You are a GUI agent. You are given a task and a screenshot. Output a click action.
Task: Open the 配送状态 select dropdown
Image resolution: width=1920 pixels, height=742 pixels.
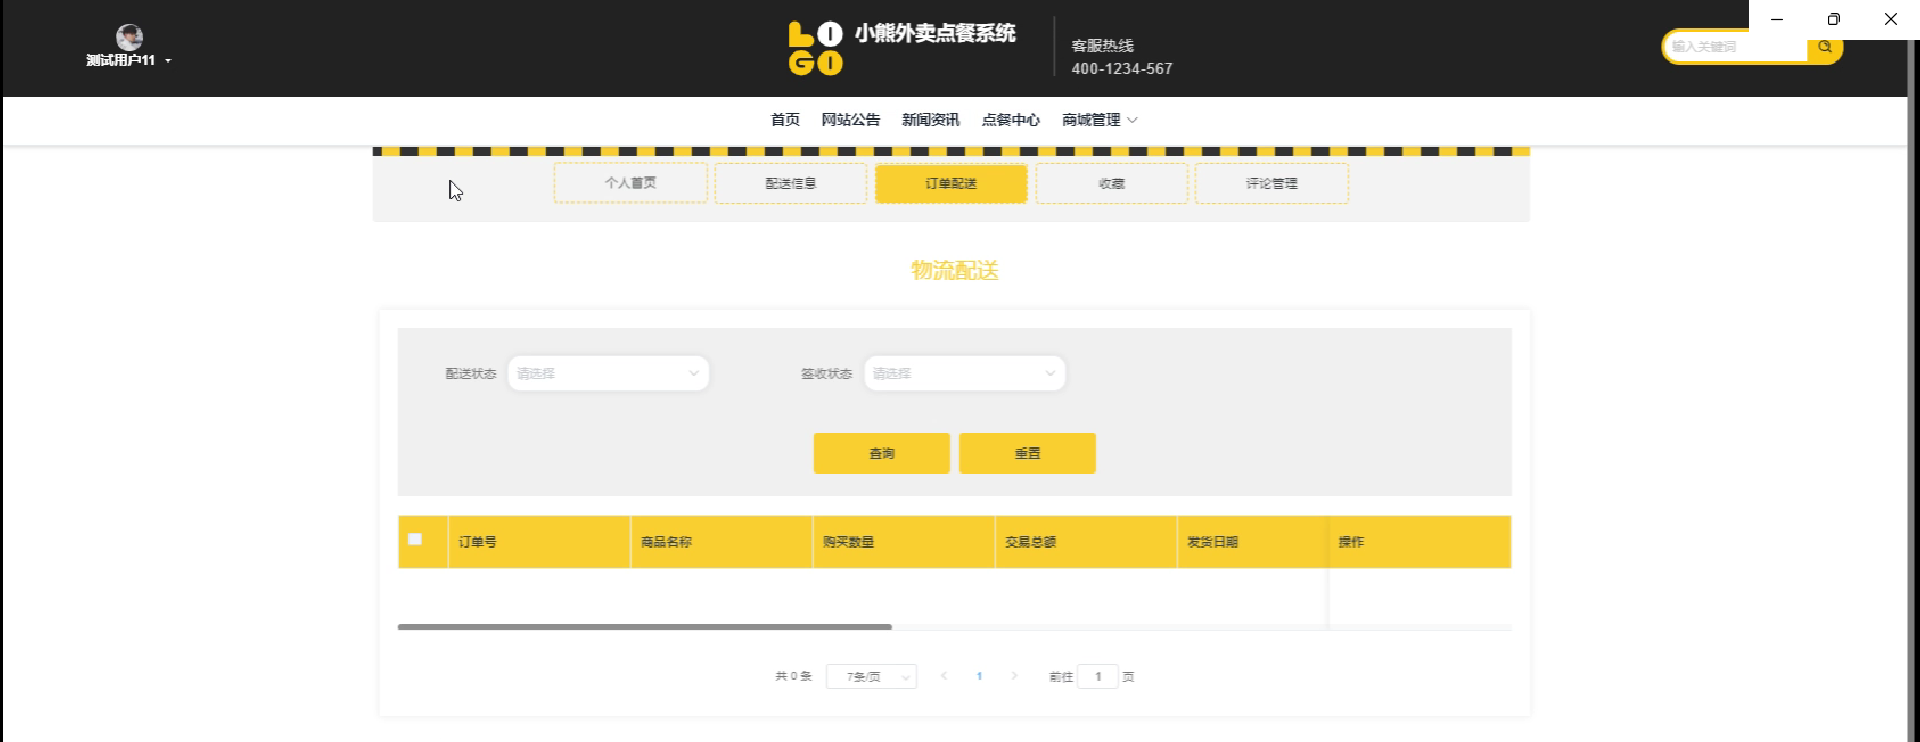[x=609, y=373]
